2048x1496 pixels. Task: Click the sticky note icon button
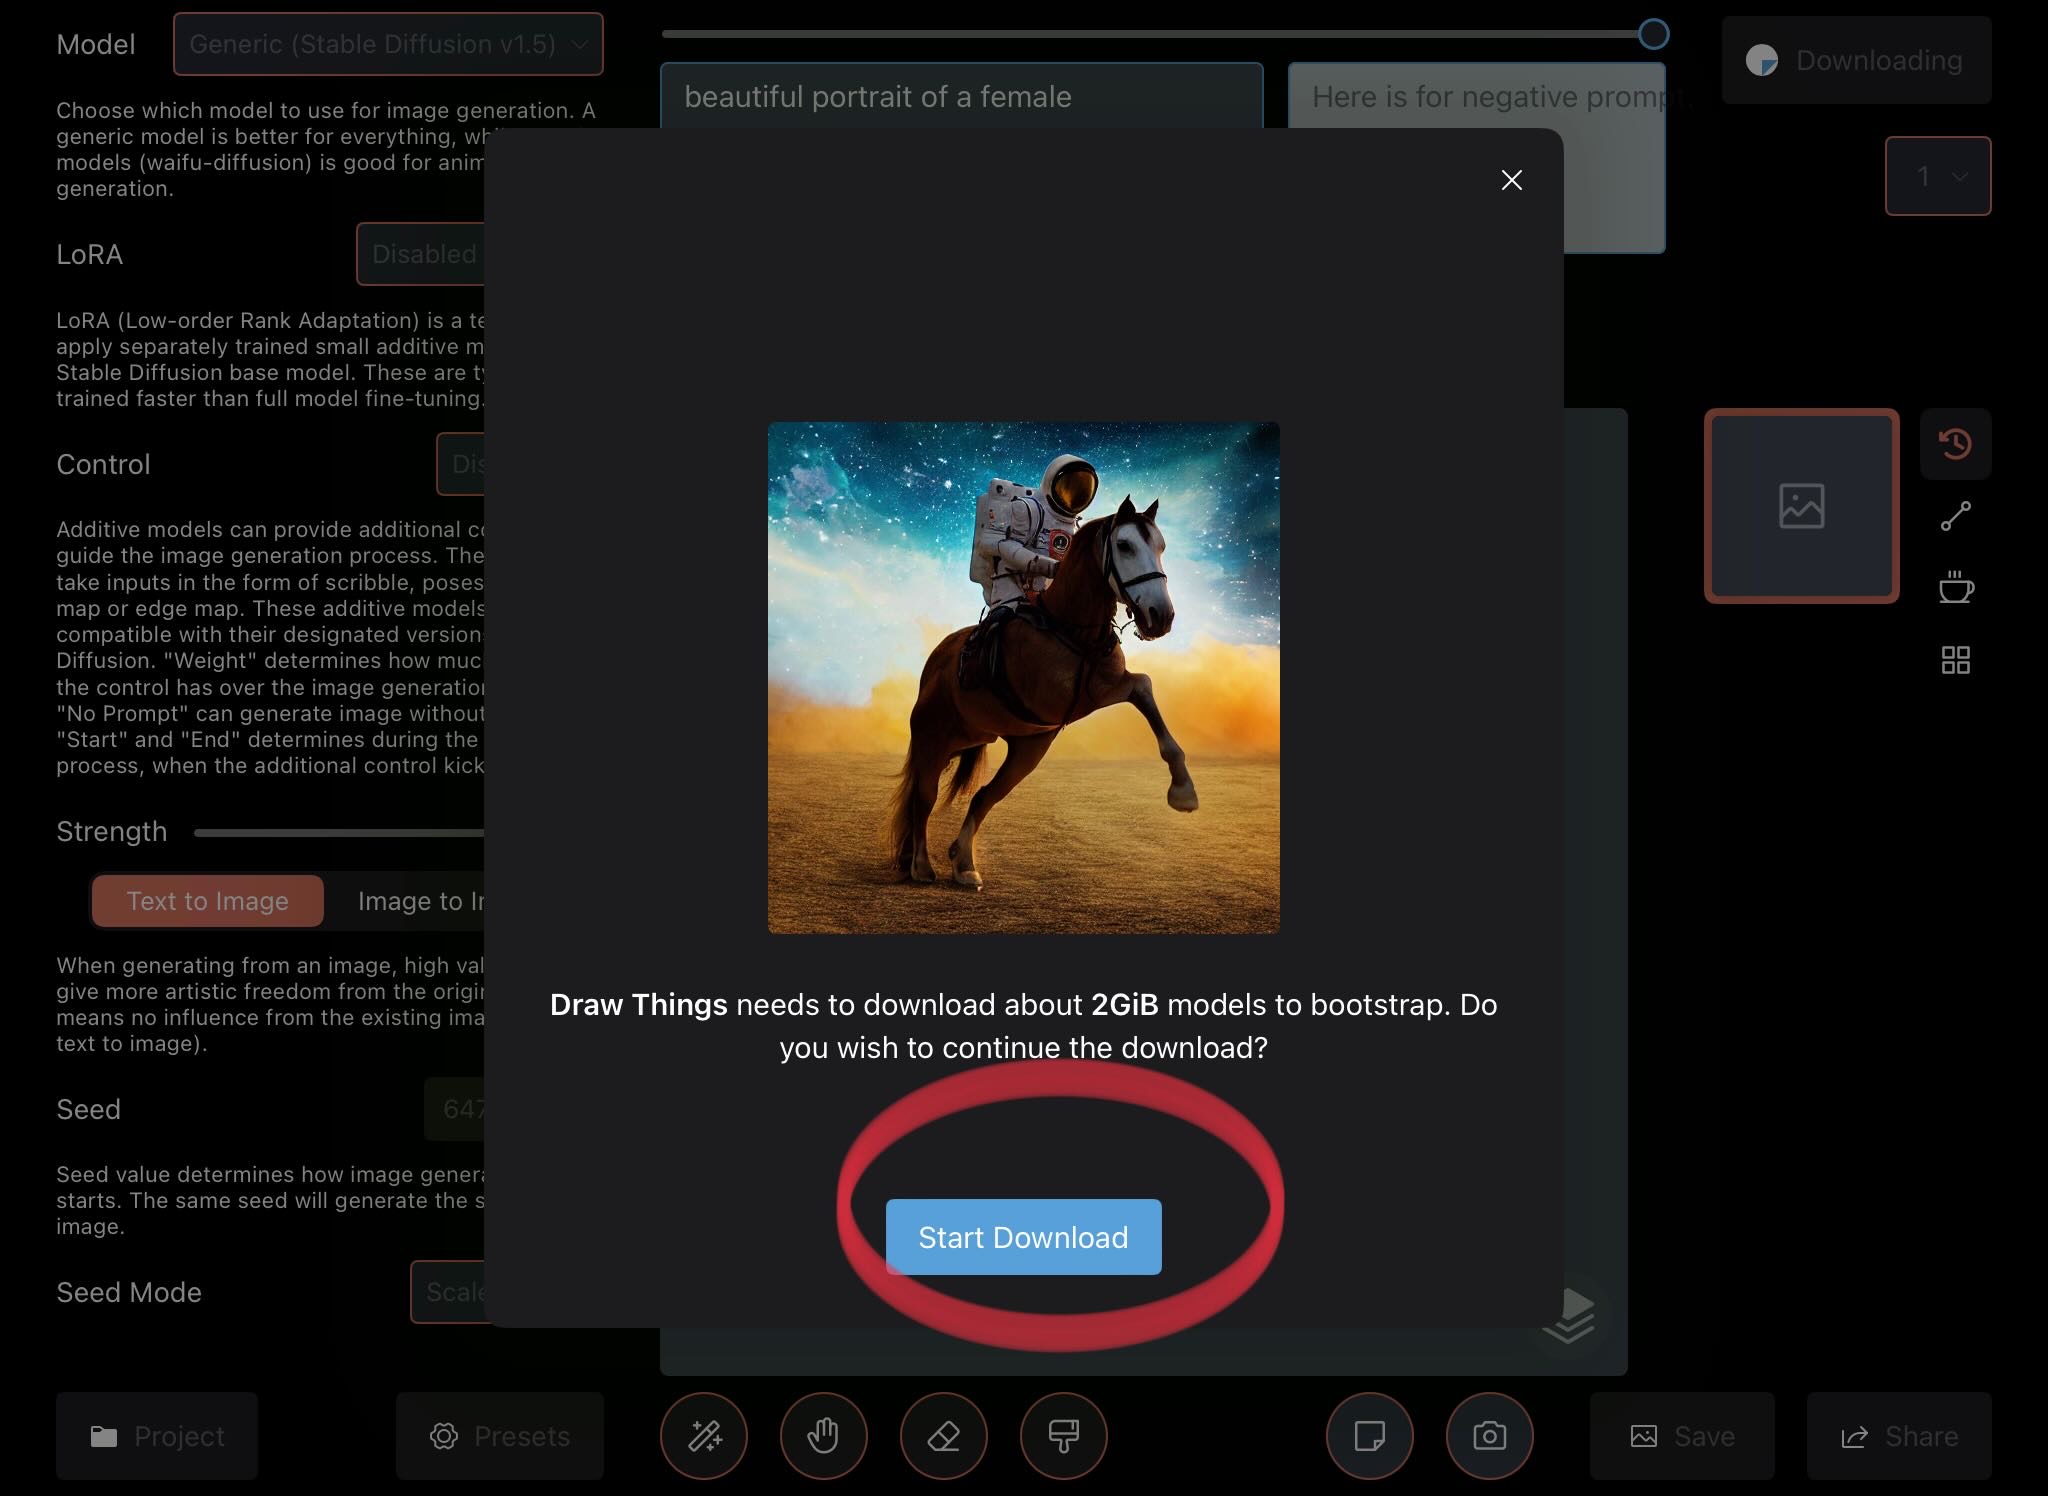point(1369,1436)
